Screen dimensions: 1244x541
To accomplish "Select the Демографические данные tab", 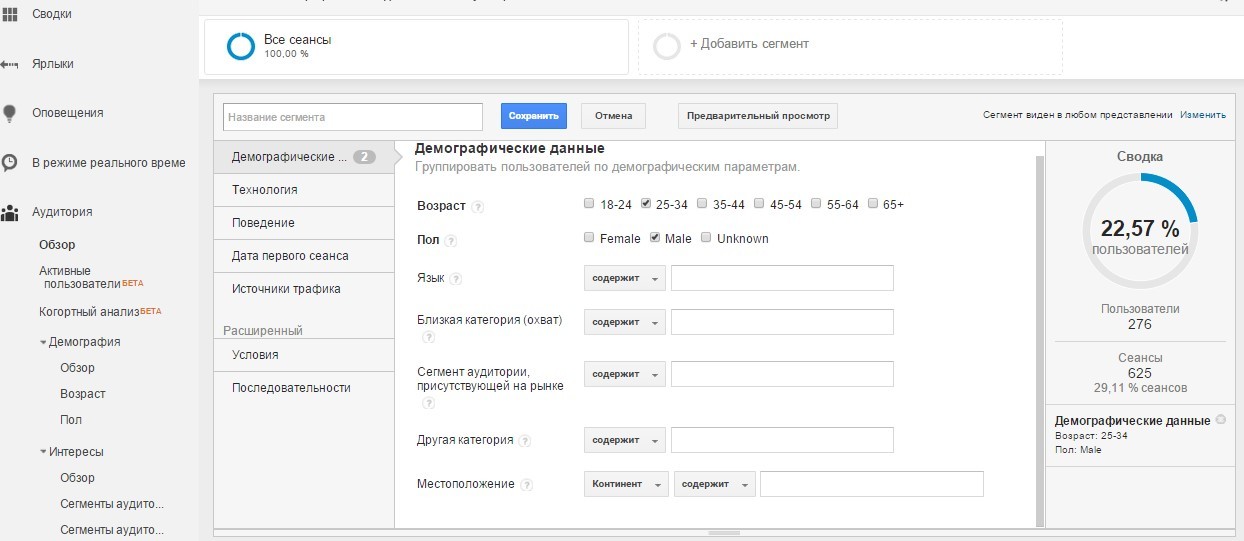I will click(x=304, y=157).
